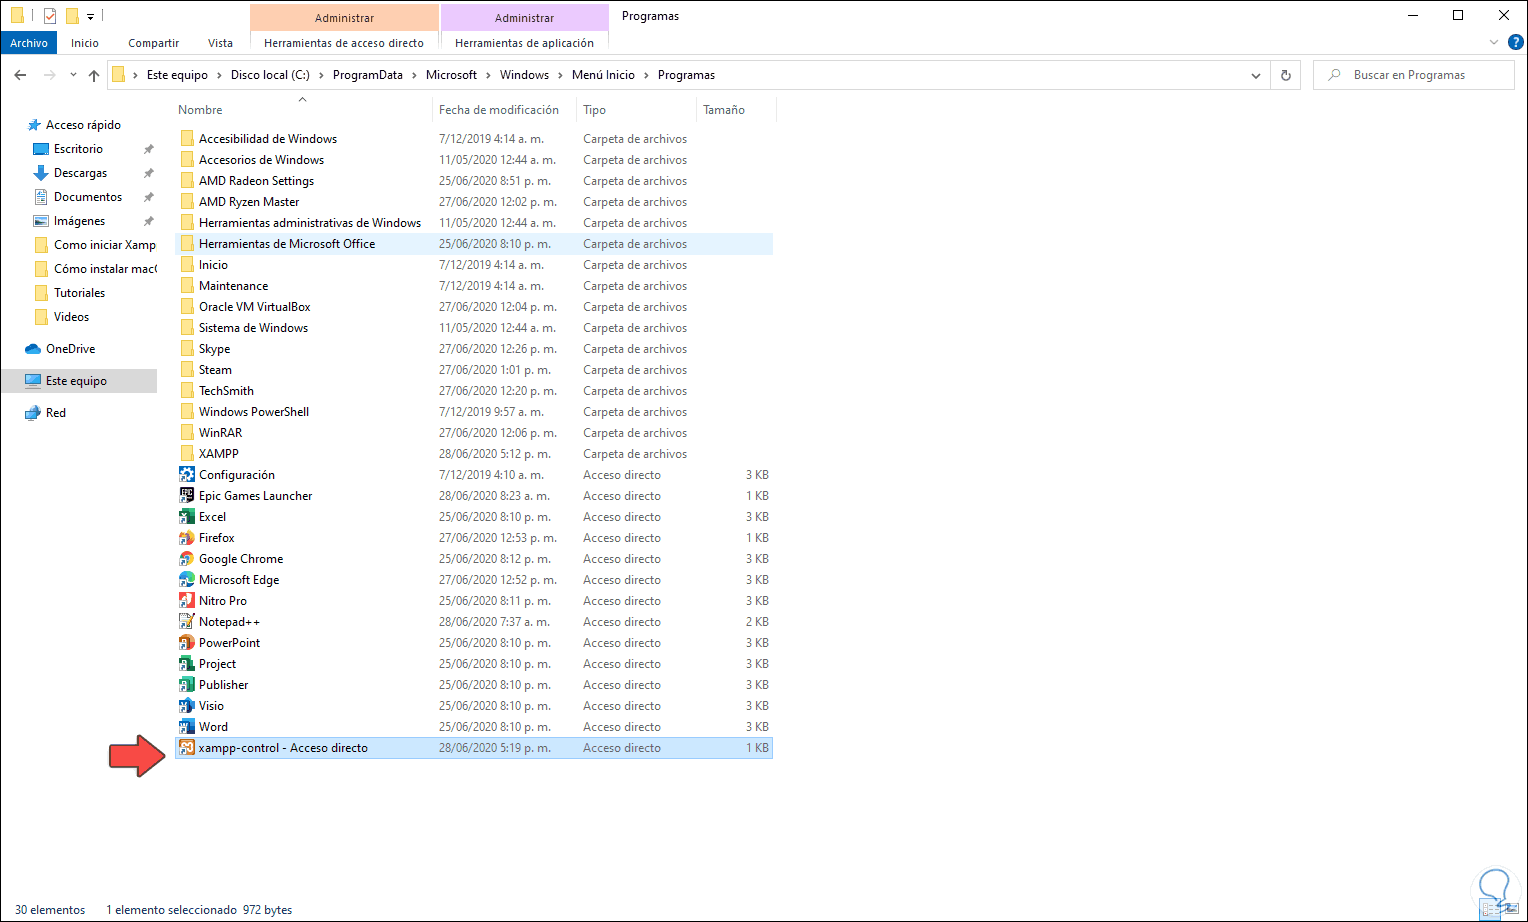
Task: Expand the address bar history dropdown
Action: click(1256, 74)
